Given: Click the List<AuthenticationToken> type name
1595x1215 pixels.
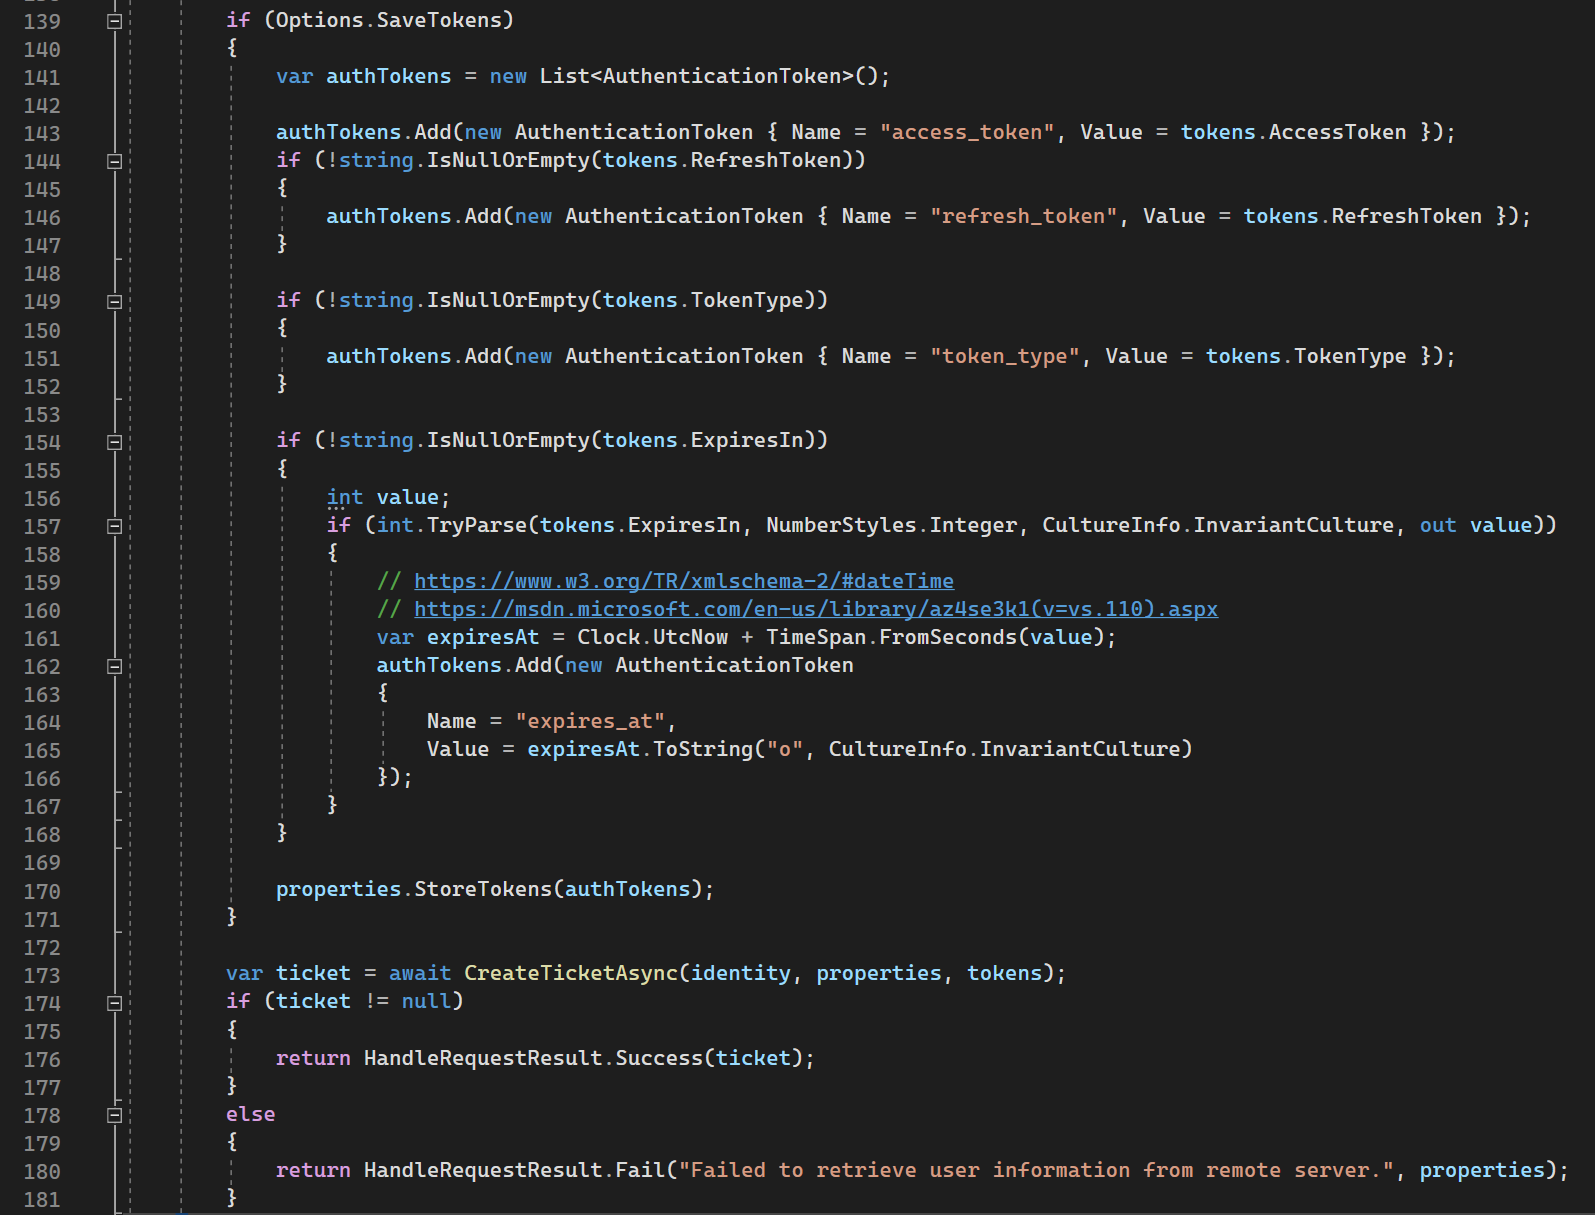Looking at the screenshot, I should 697,76.
